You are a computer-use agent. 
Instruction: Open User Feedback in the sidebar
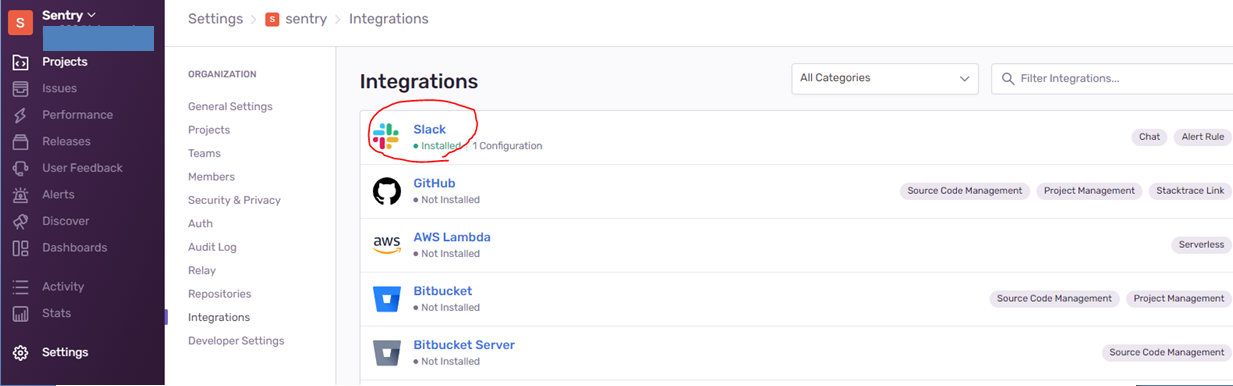(82, 168)
